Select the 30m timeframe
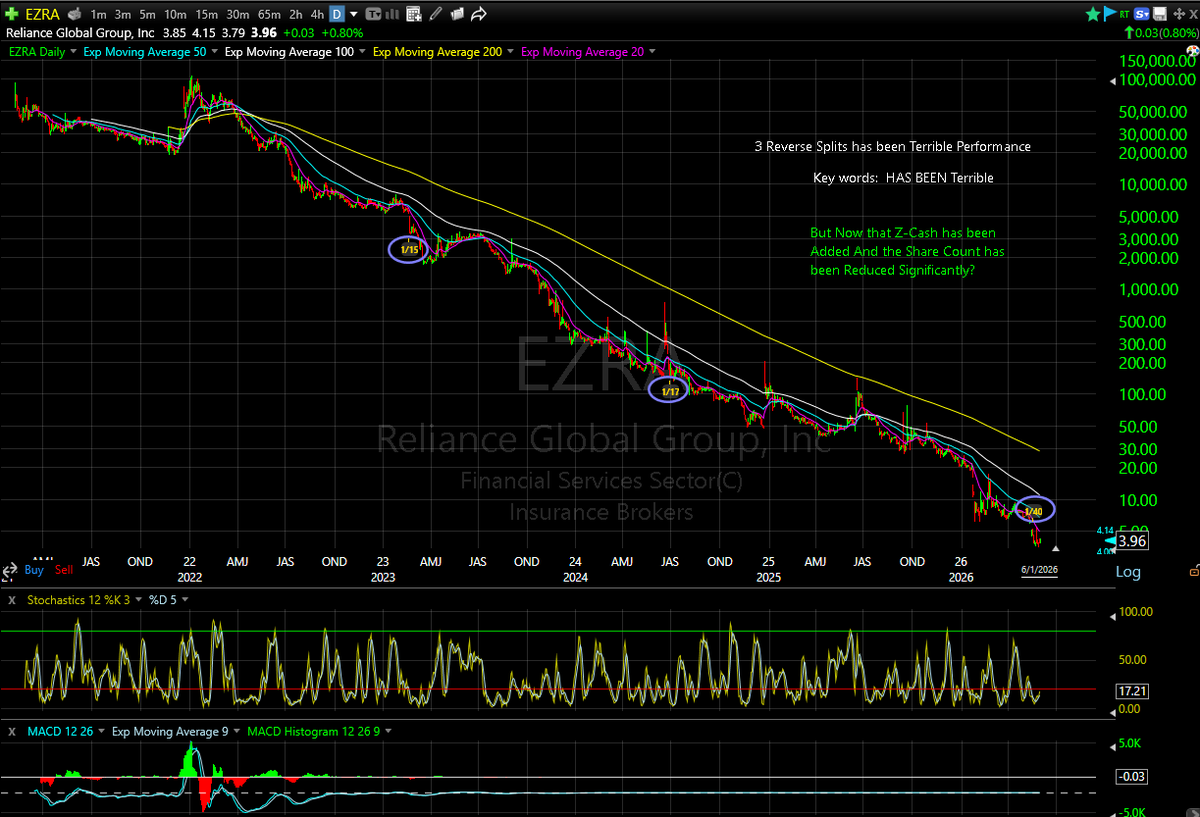This screenshot has width=1200, height=817. point(238,14)
